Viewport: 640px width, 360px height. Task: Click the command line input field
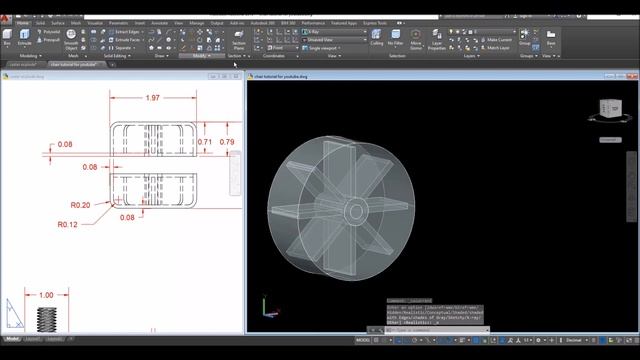pos(436,330)
